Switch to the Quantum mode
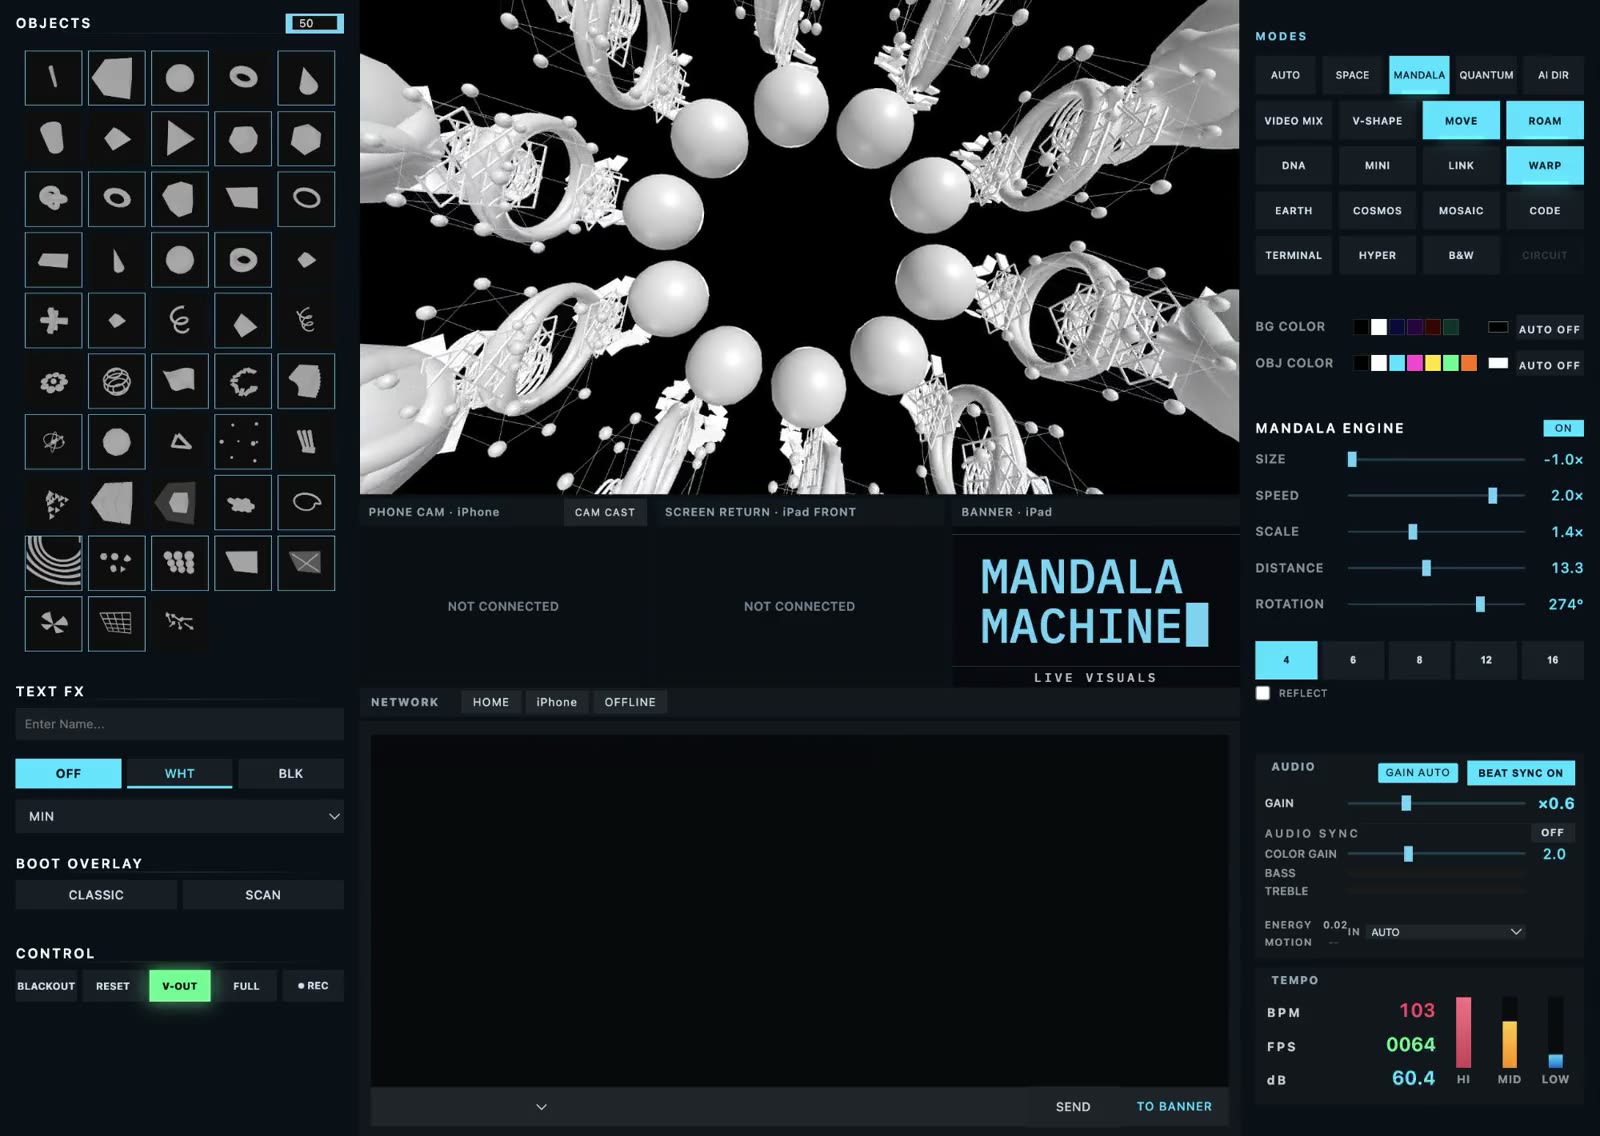The image size is (1600, 1136). click(x=1486, y=75)
